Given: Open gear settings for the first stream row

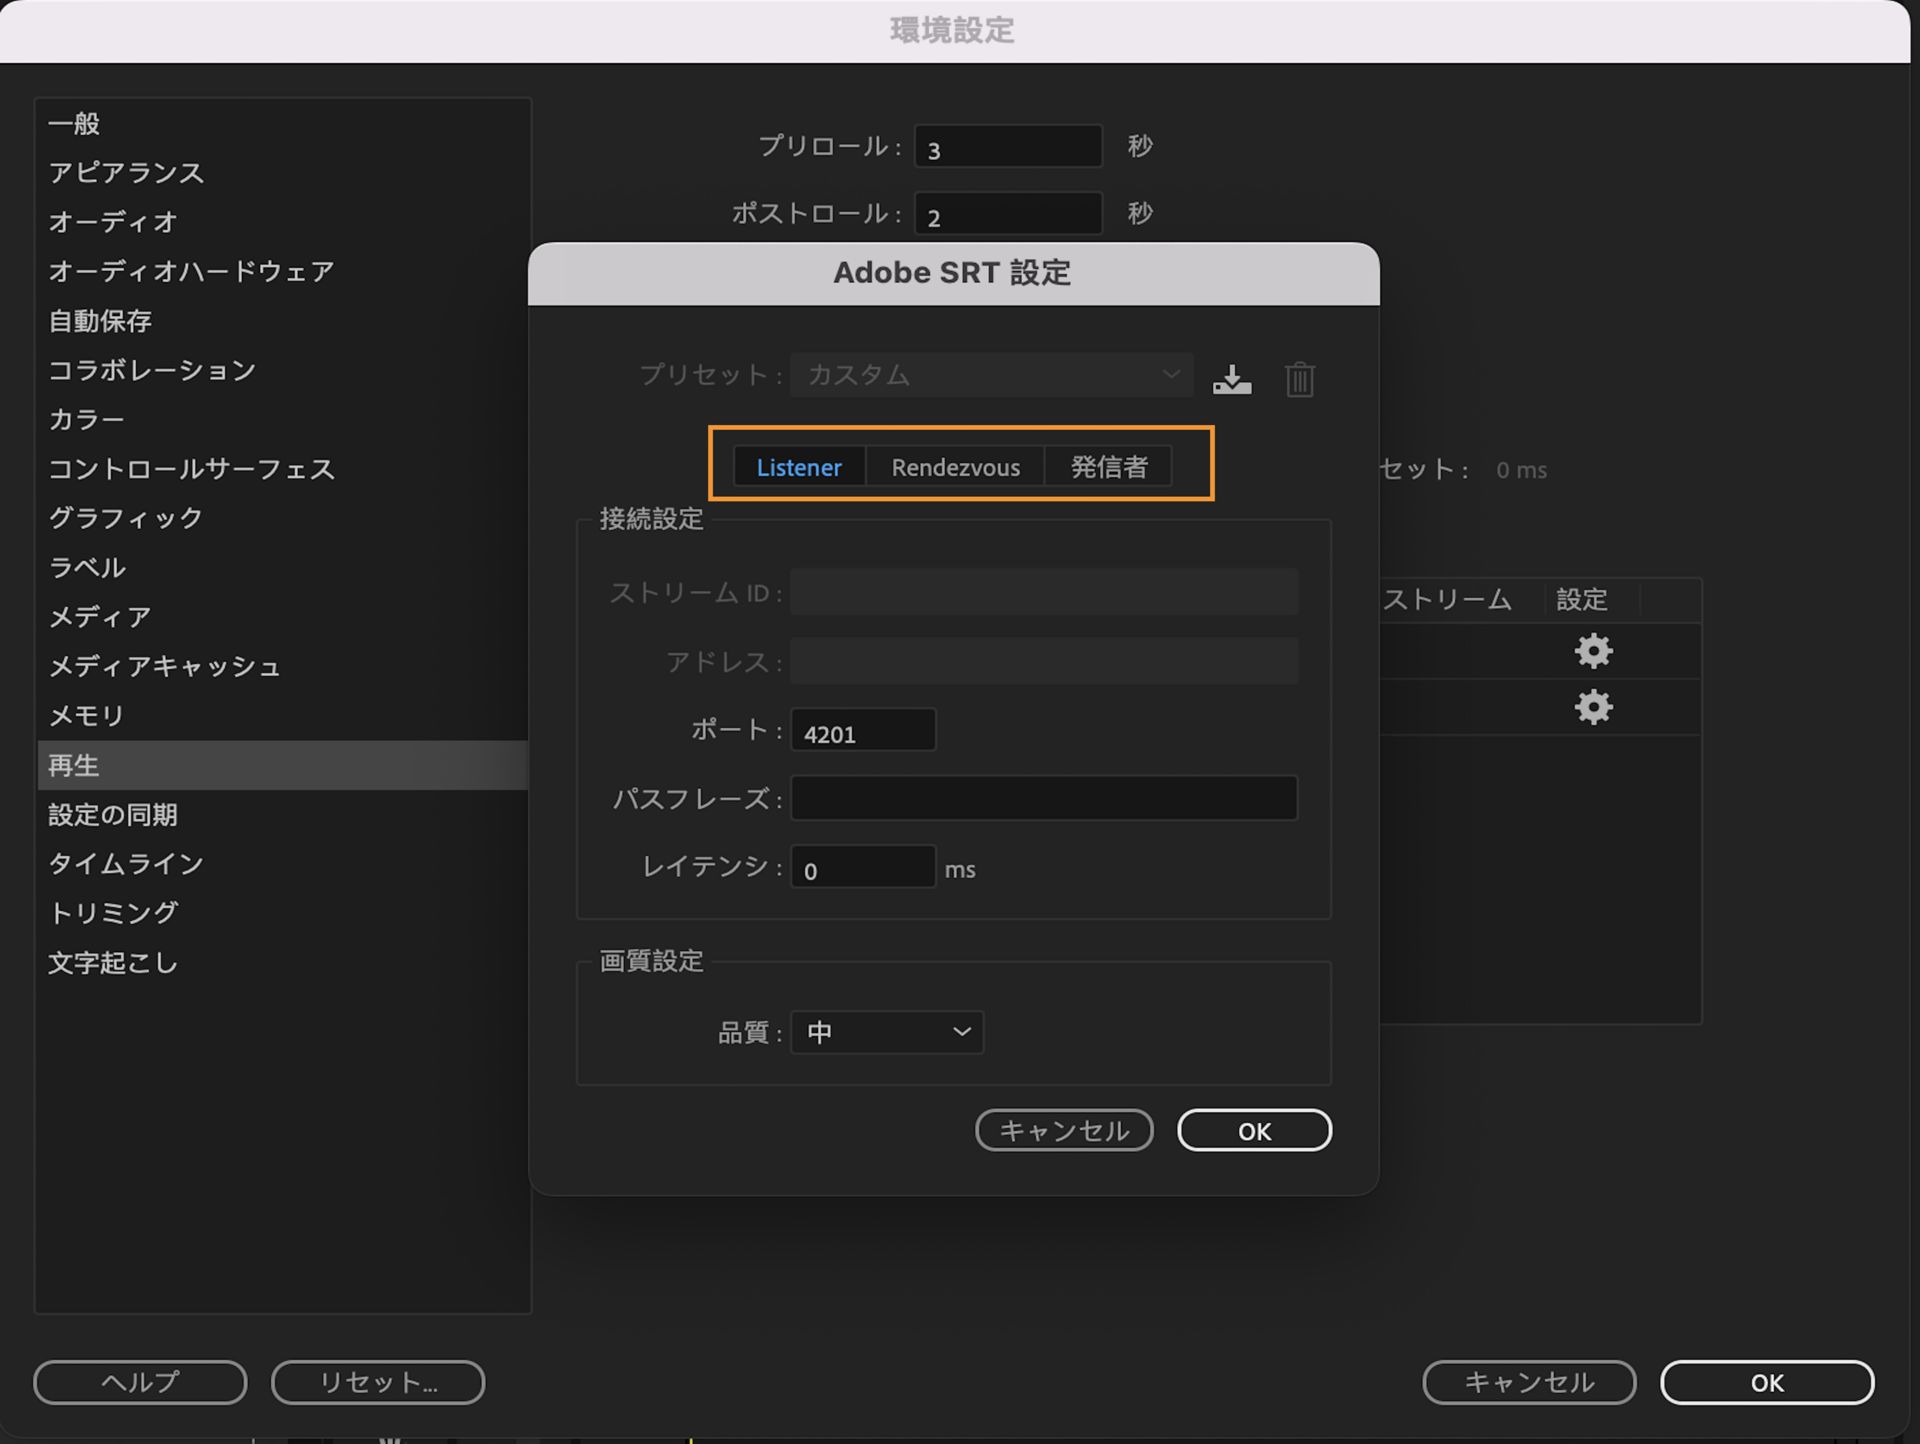Looking at the screenshot, I should coord(1592,651).
